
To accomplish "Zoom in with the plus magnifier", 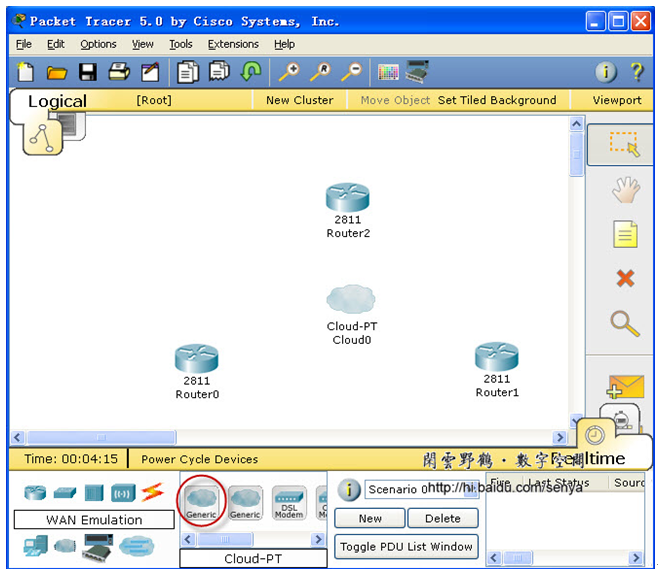I will coord(290,71).
